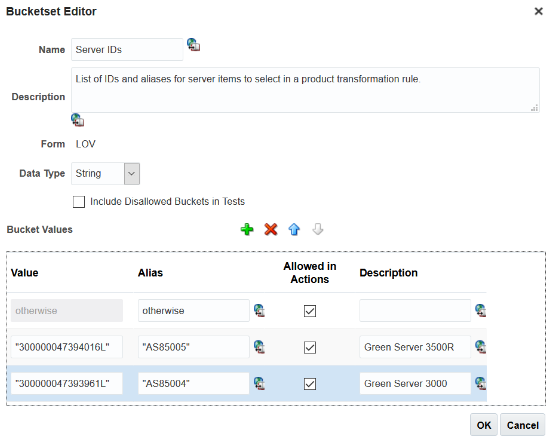The width and height of the screenshot is (553, 443).
Task: Click the Green Server 3500R description field
Action: tap(415, 347)
